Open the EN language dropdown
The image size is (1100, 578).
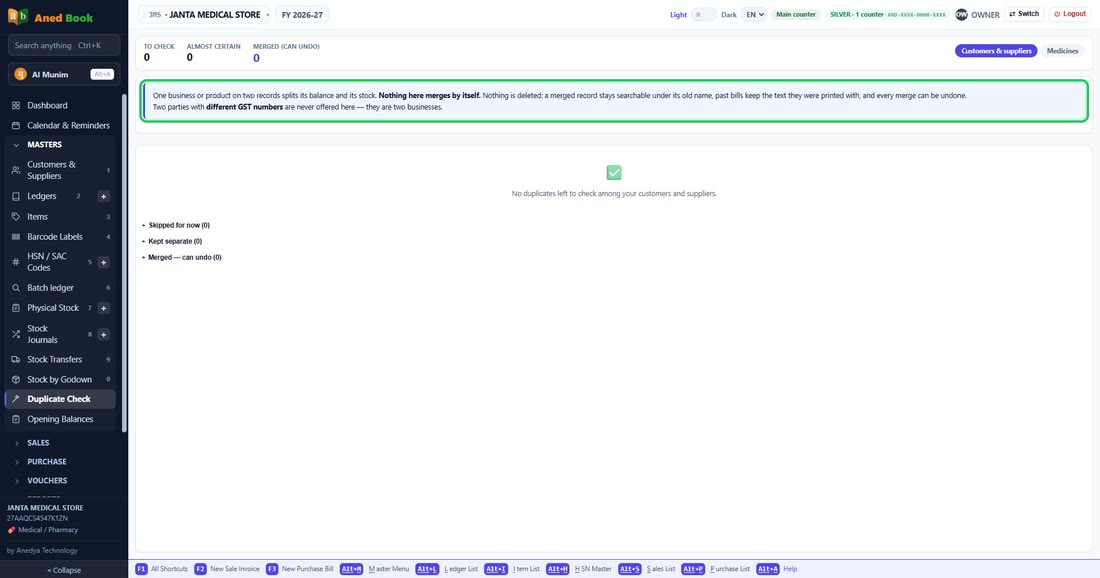[x=754, y=15]
